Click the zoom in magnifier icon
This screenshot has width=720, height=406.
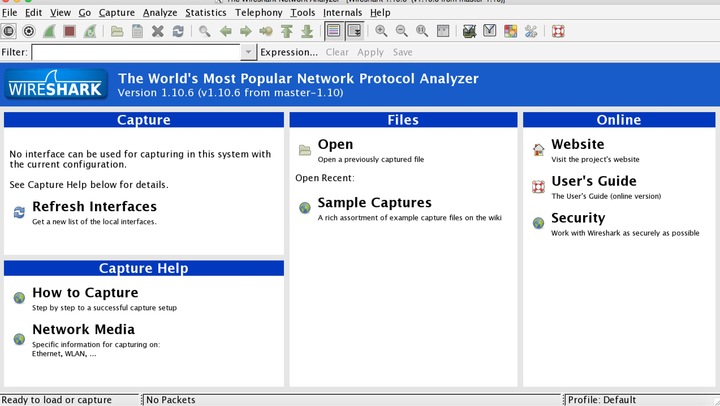click(x=381, y=31)
